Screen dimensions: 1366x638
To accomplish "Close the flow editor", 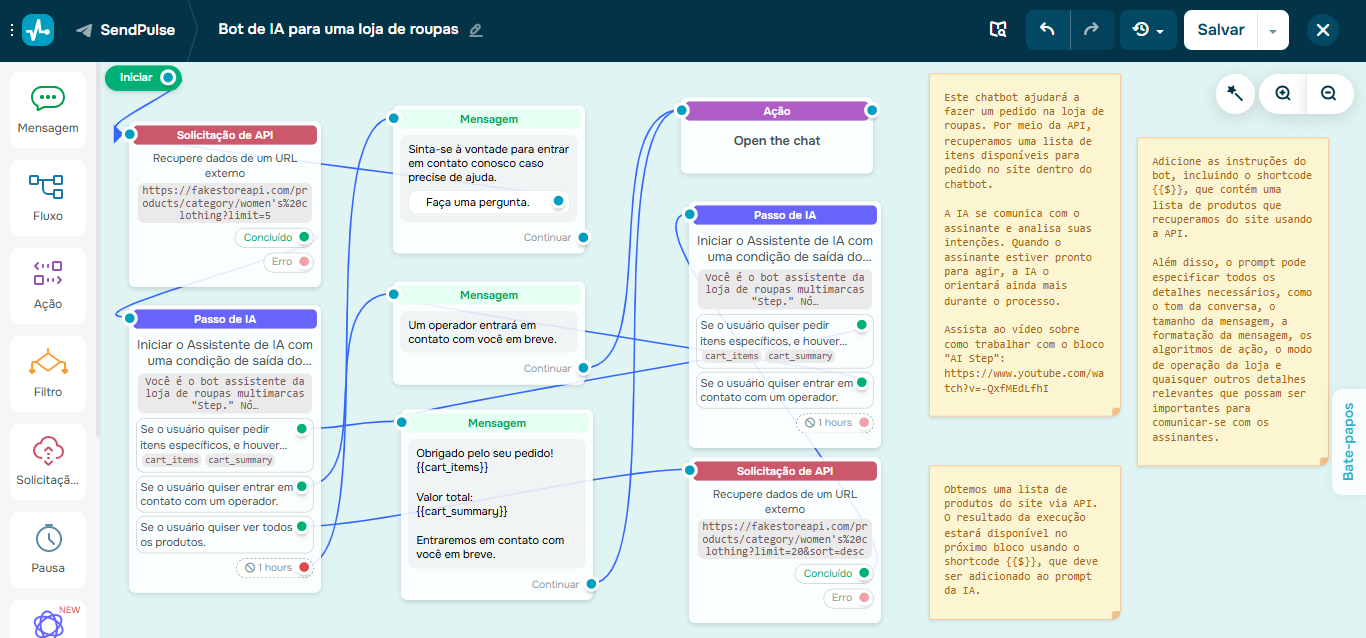I will tap(1323, 30).
